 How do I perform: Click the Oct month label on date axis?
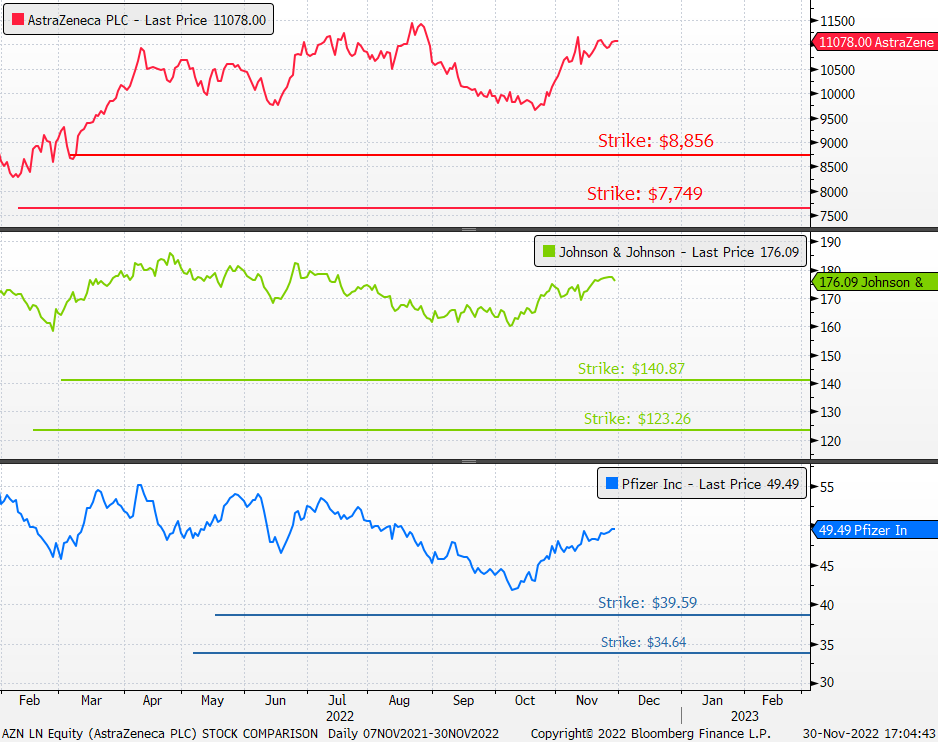point(525,700)
